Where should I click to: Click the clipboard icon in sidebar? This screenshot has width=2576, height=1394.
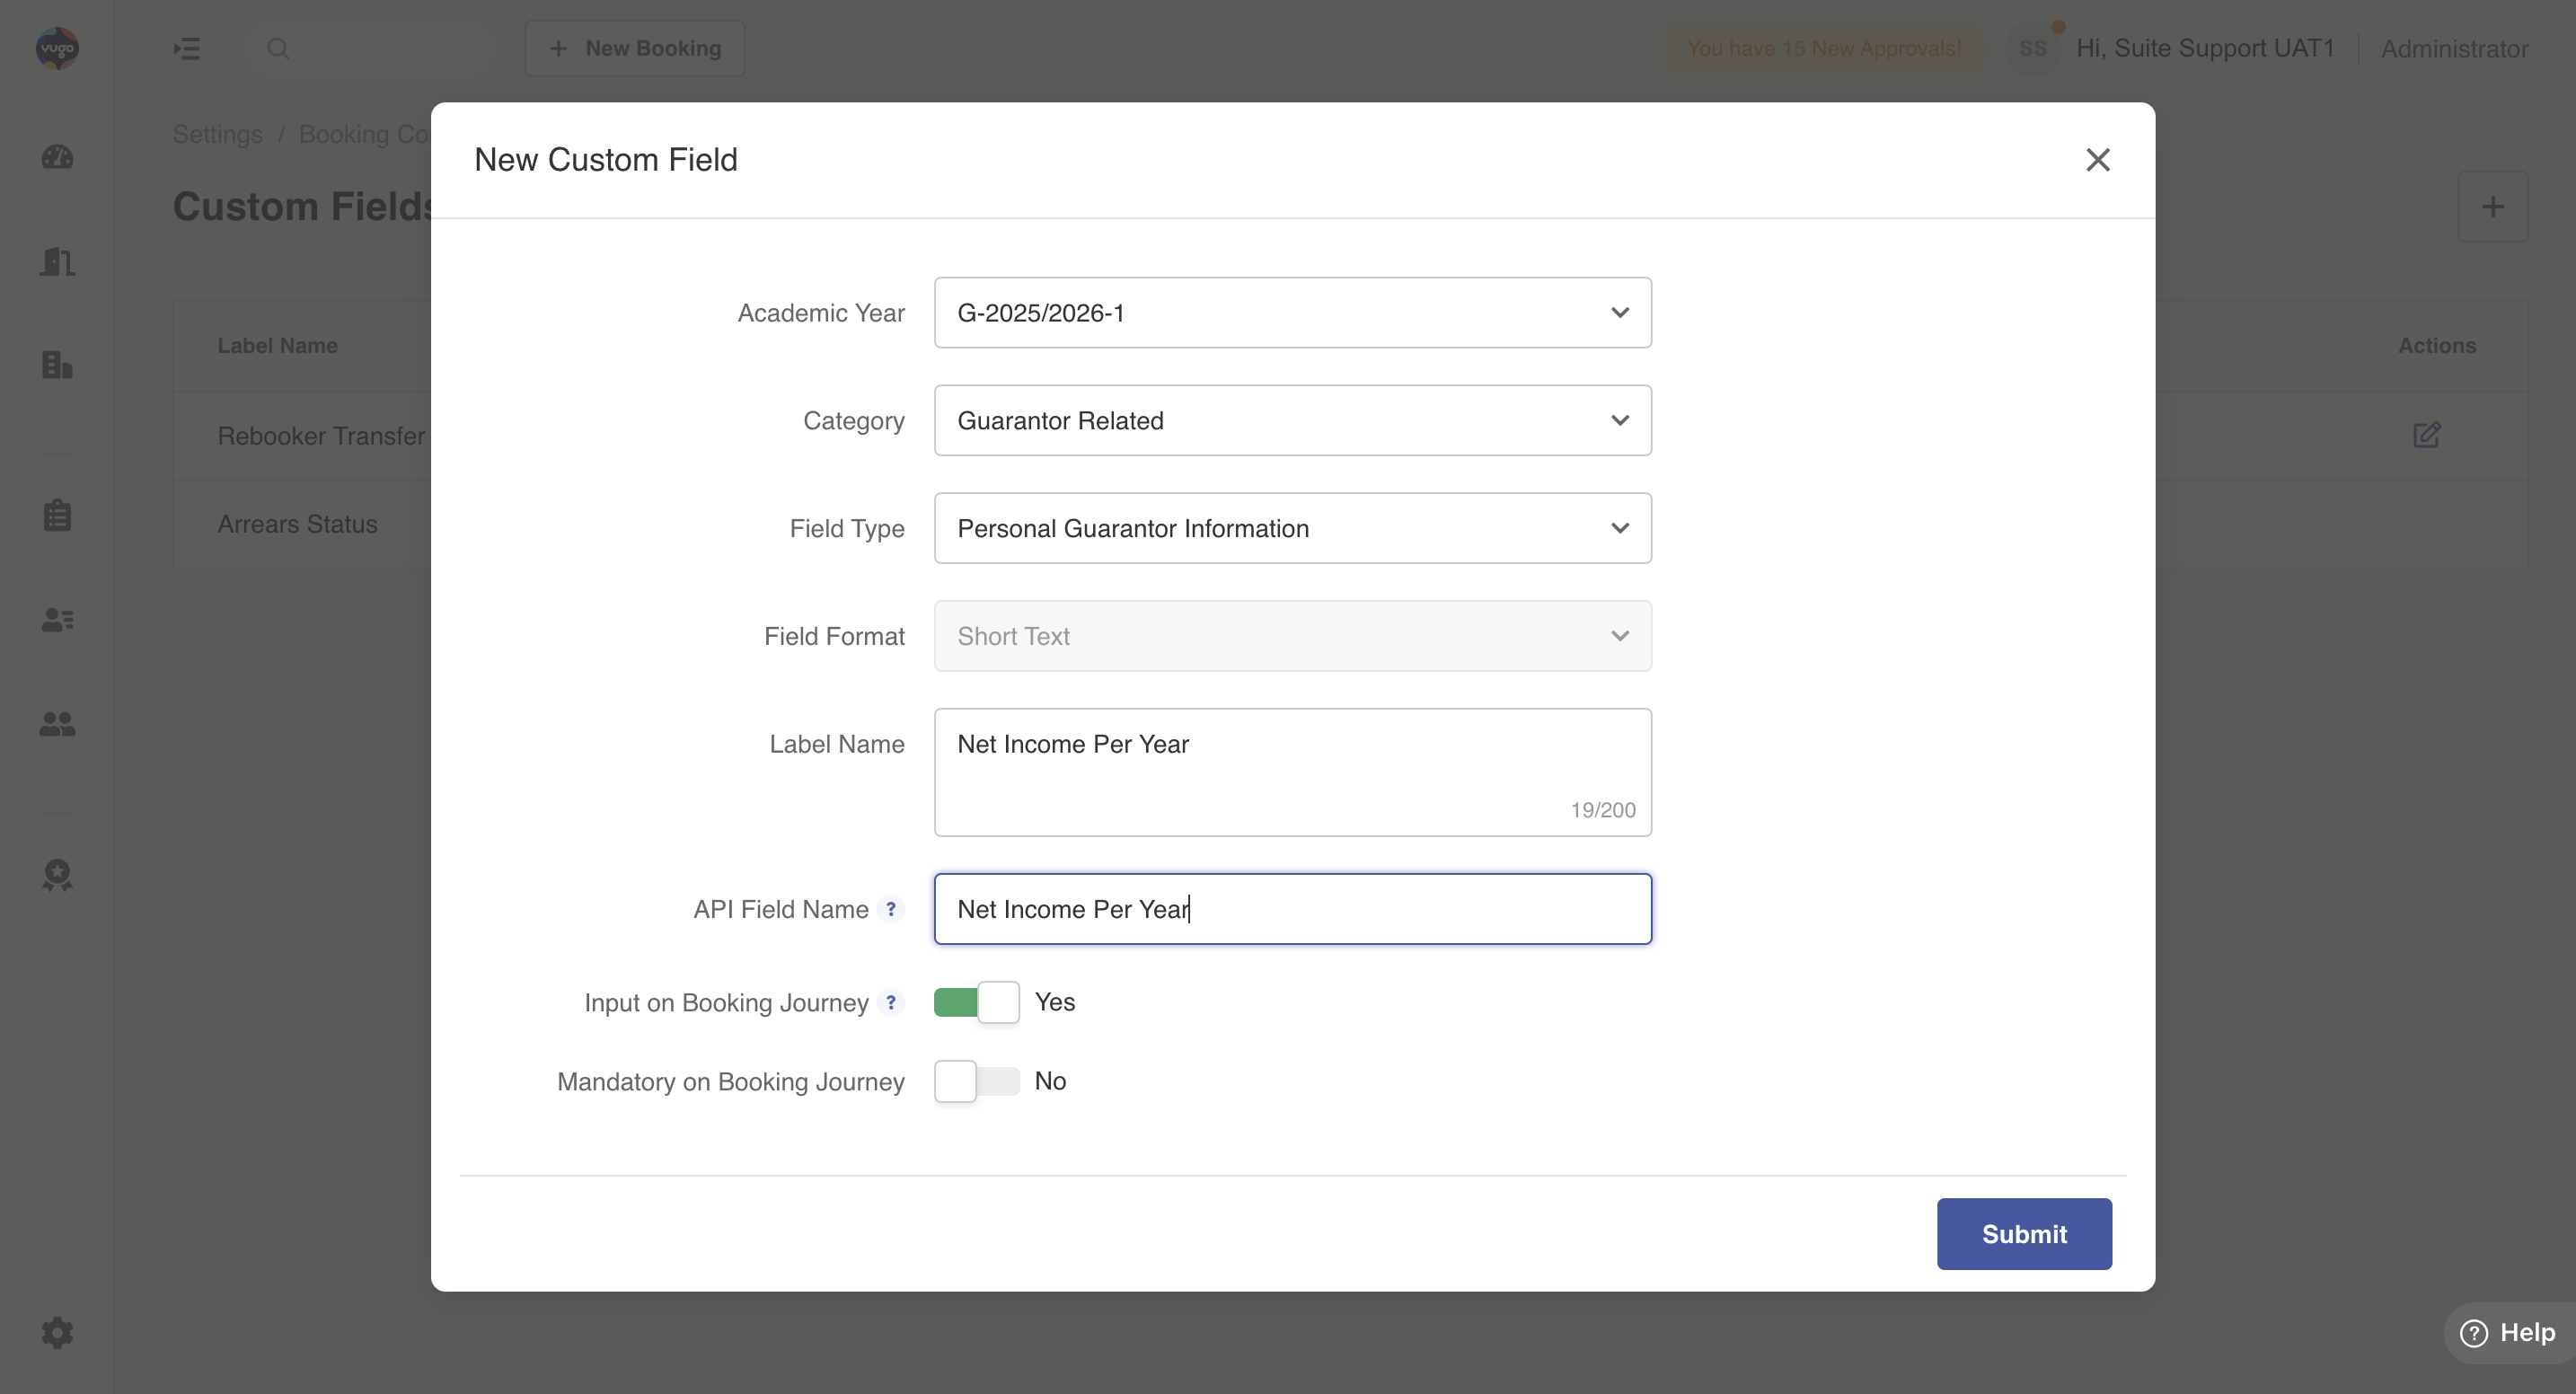coord(57,515)
